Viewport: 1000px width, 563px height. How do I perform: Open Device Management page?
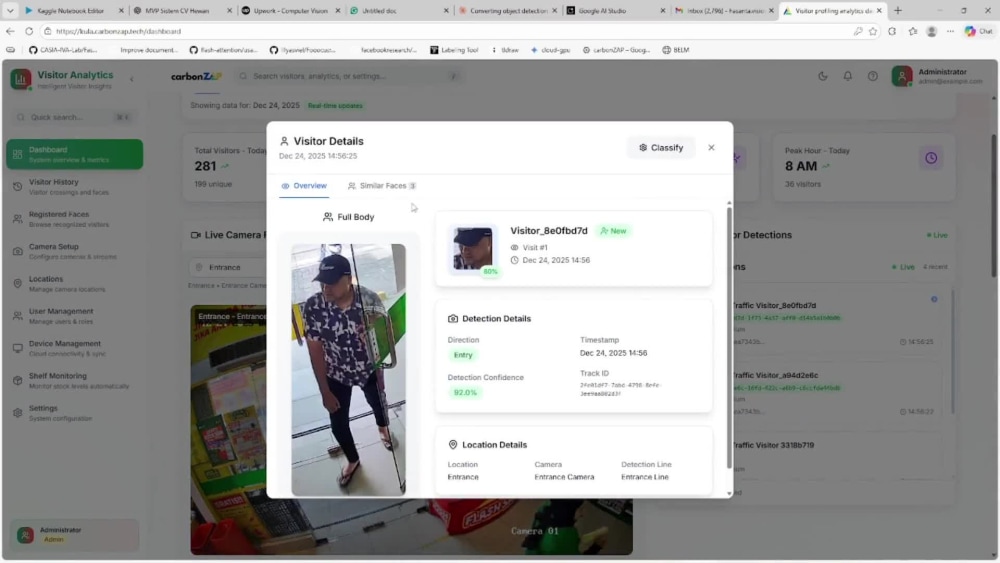pos(75,348)
